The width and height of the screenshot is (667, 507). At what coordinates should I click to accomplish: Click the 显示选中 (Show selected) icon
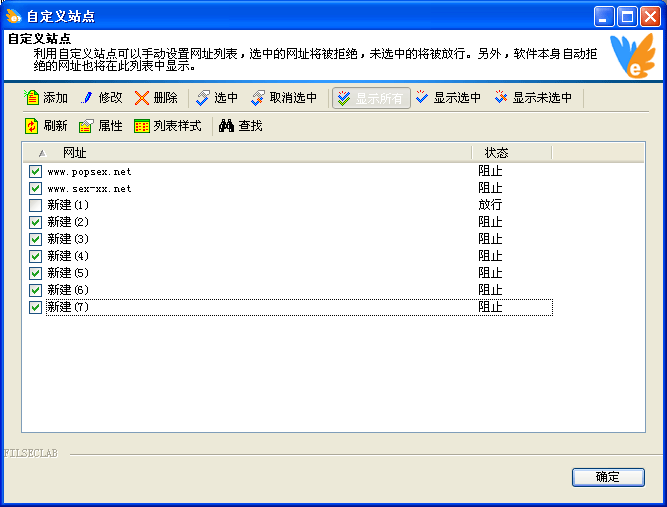[x=422, y=98]
